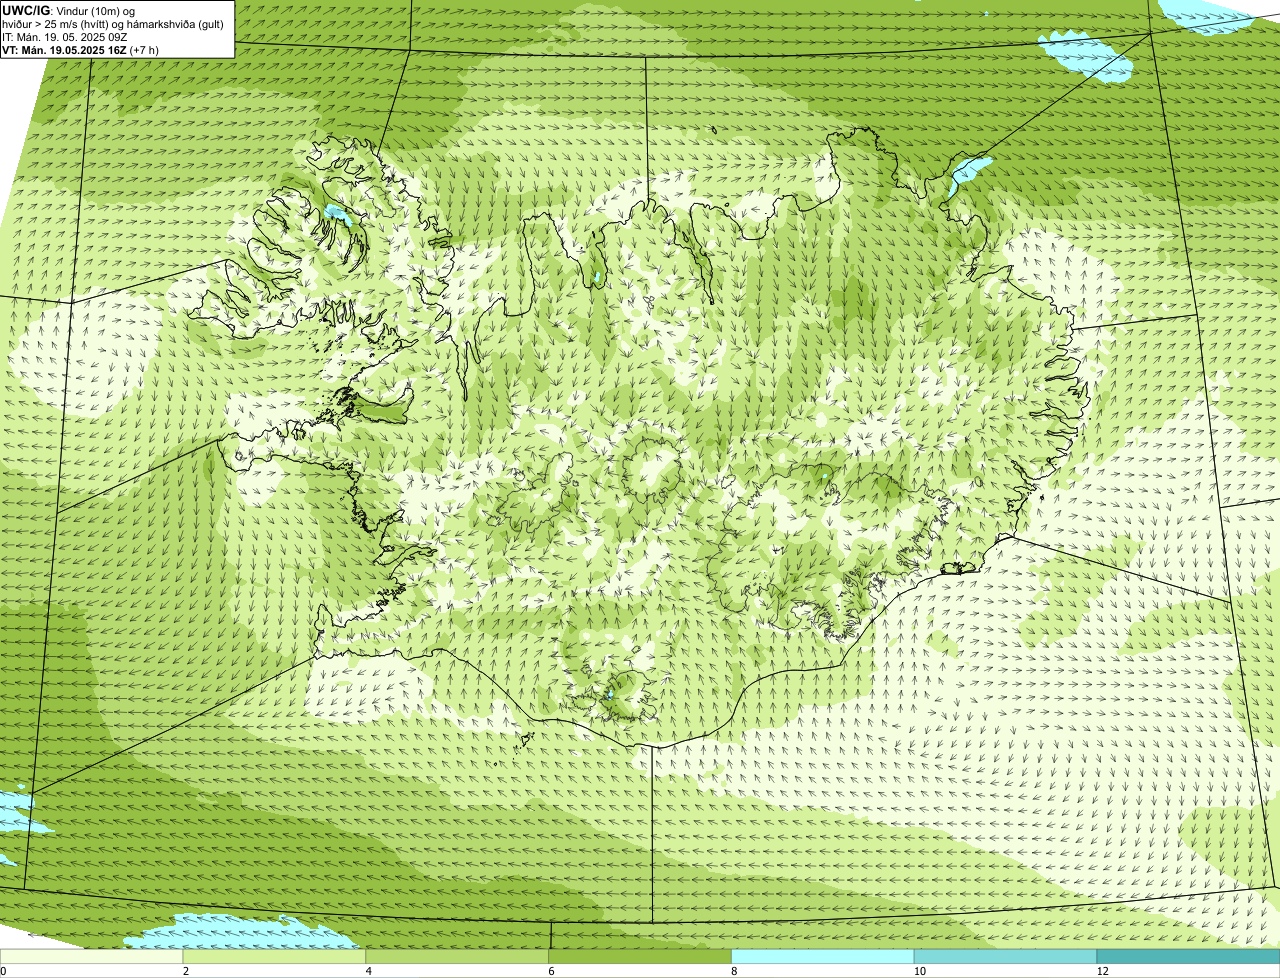Click the legend tick label '0'
This screenshot has height=978, width=1280.
click(x=3, y=971)
